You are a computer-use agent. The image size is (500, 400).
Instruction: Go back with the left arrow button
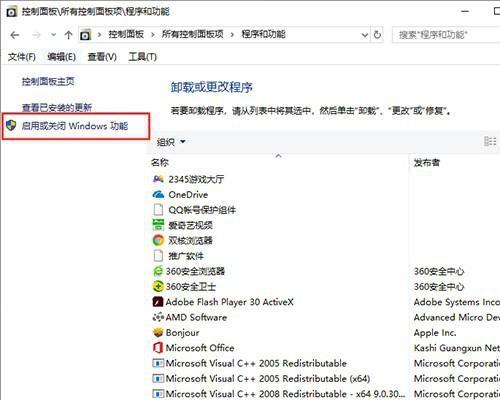pyautogui.click(x=15, y=35)
